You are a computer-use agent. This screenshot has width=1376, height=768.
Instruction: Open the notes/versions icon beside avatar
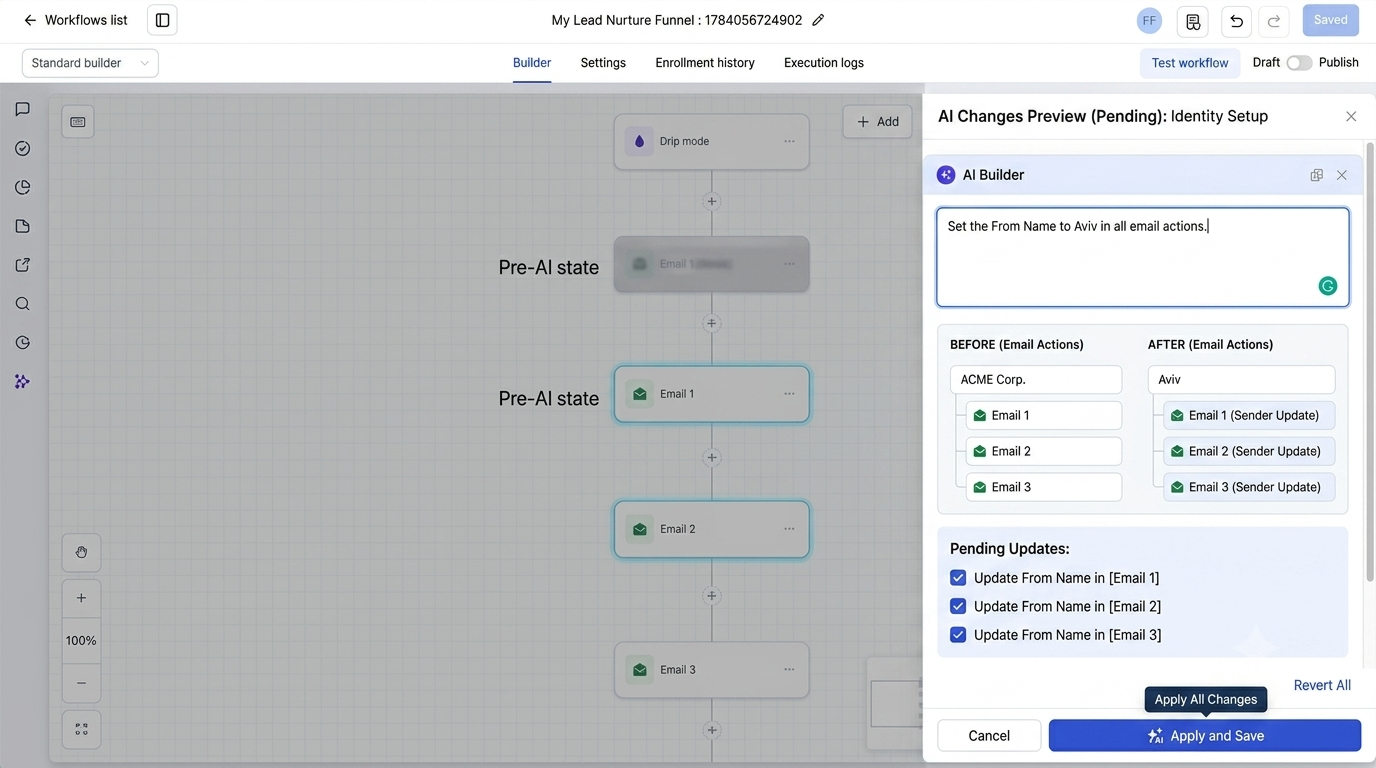coord(1192,21)
